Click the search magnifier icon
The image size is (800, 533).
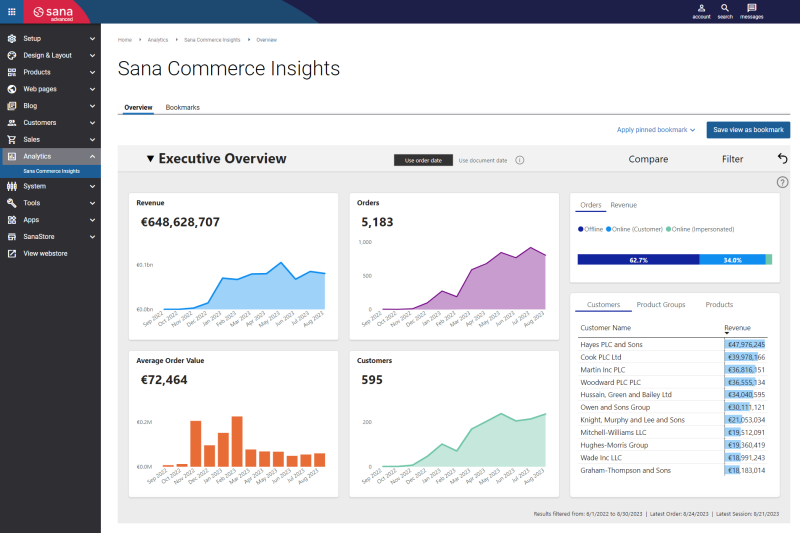point(725,11)
